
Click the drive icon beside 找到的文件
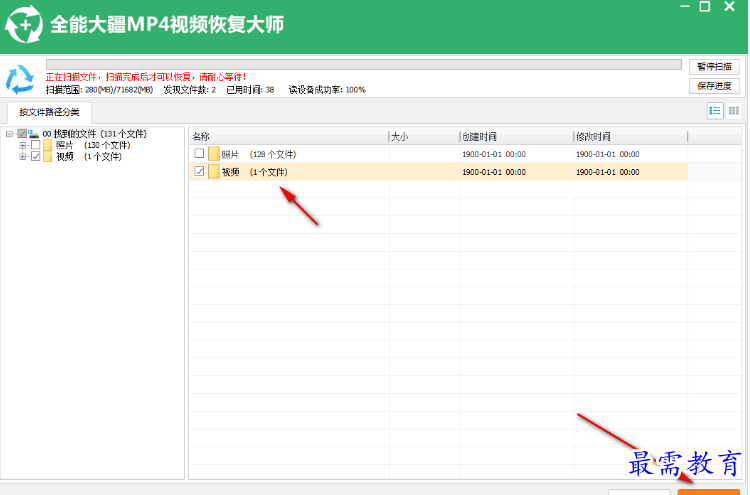click(x=33, y=133)
